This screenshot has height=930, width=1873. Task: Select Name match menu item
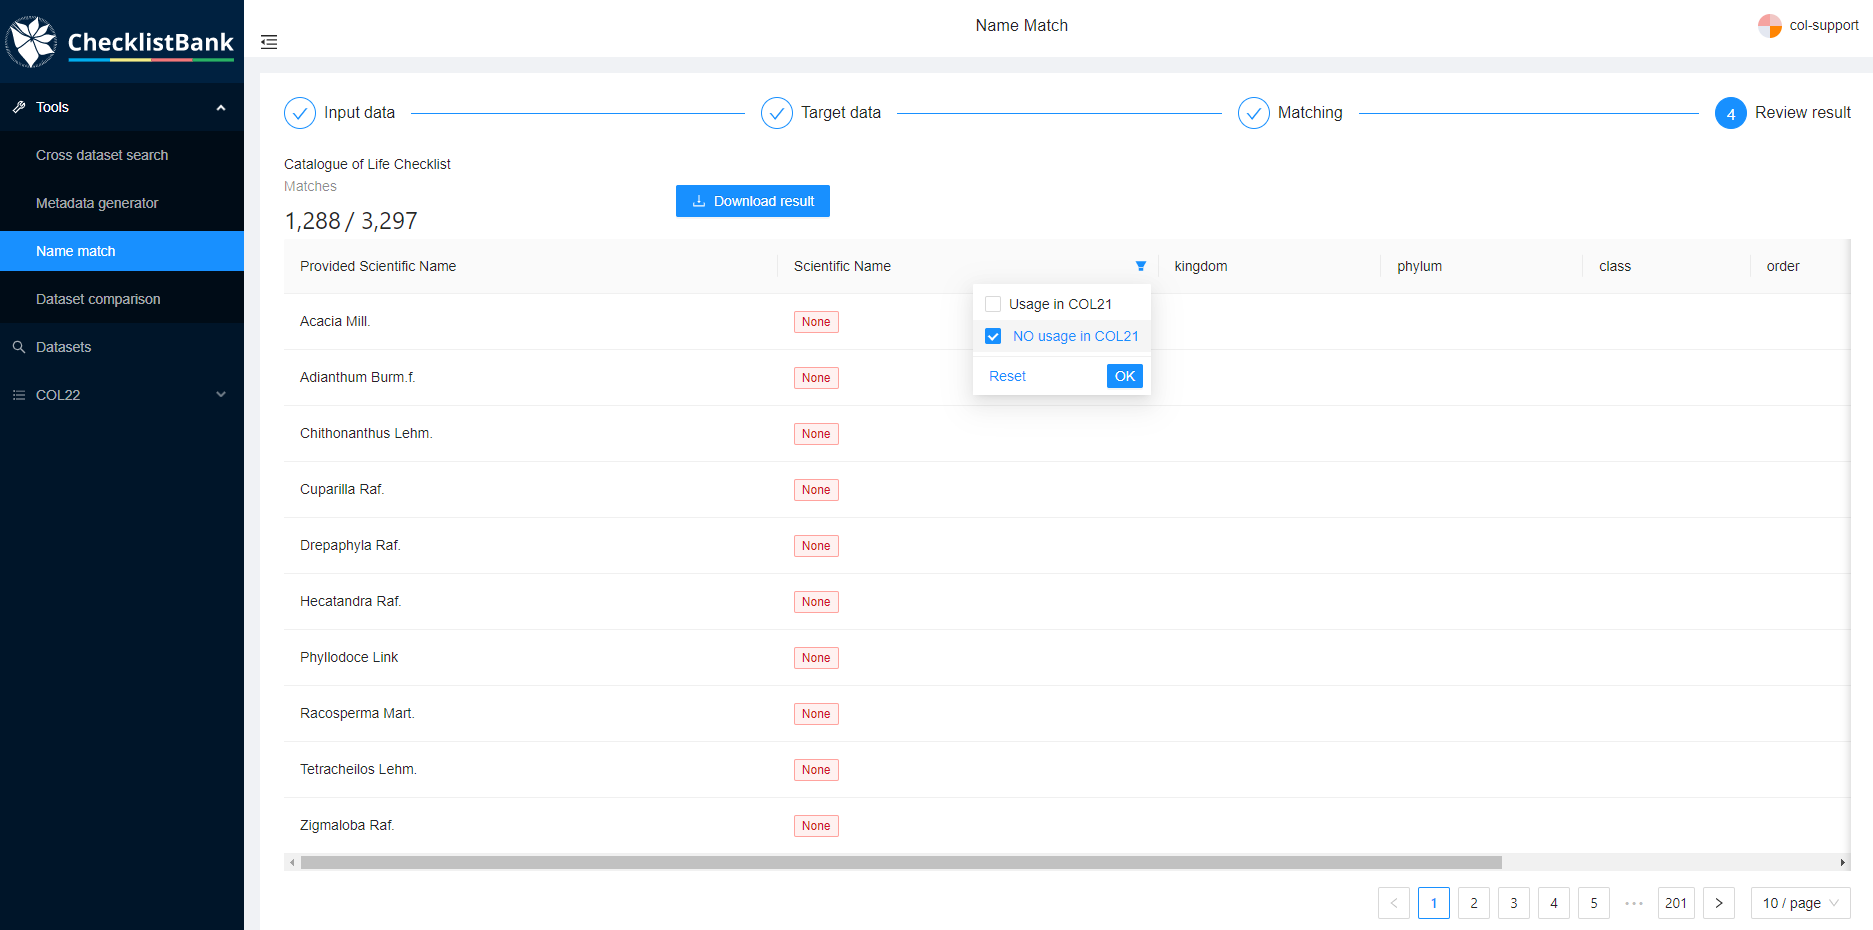(122, 251)
